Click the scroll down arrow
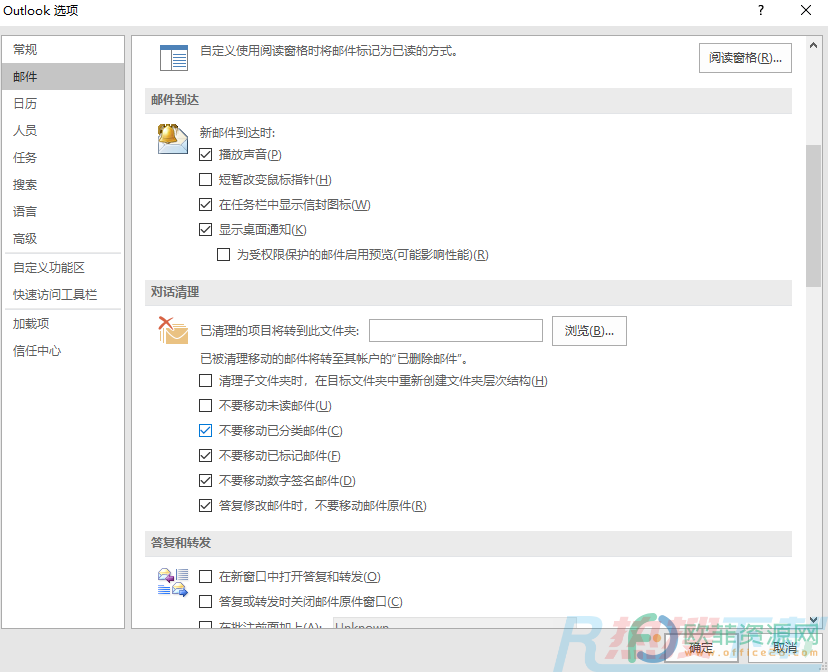The height and width of the screenshot is (672, 828). [x=813, y=620]
